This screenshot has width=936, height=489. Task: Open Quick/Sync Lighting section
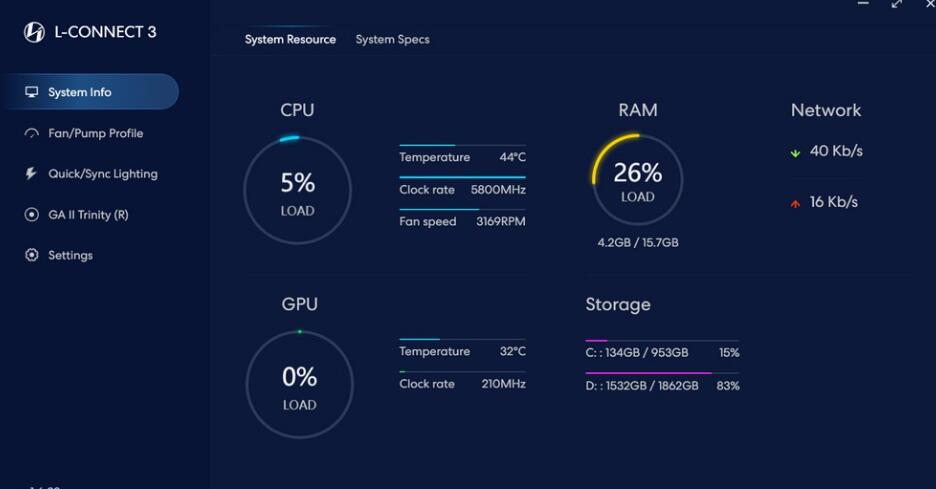(102, 174)
